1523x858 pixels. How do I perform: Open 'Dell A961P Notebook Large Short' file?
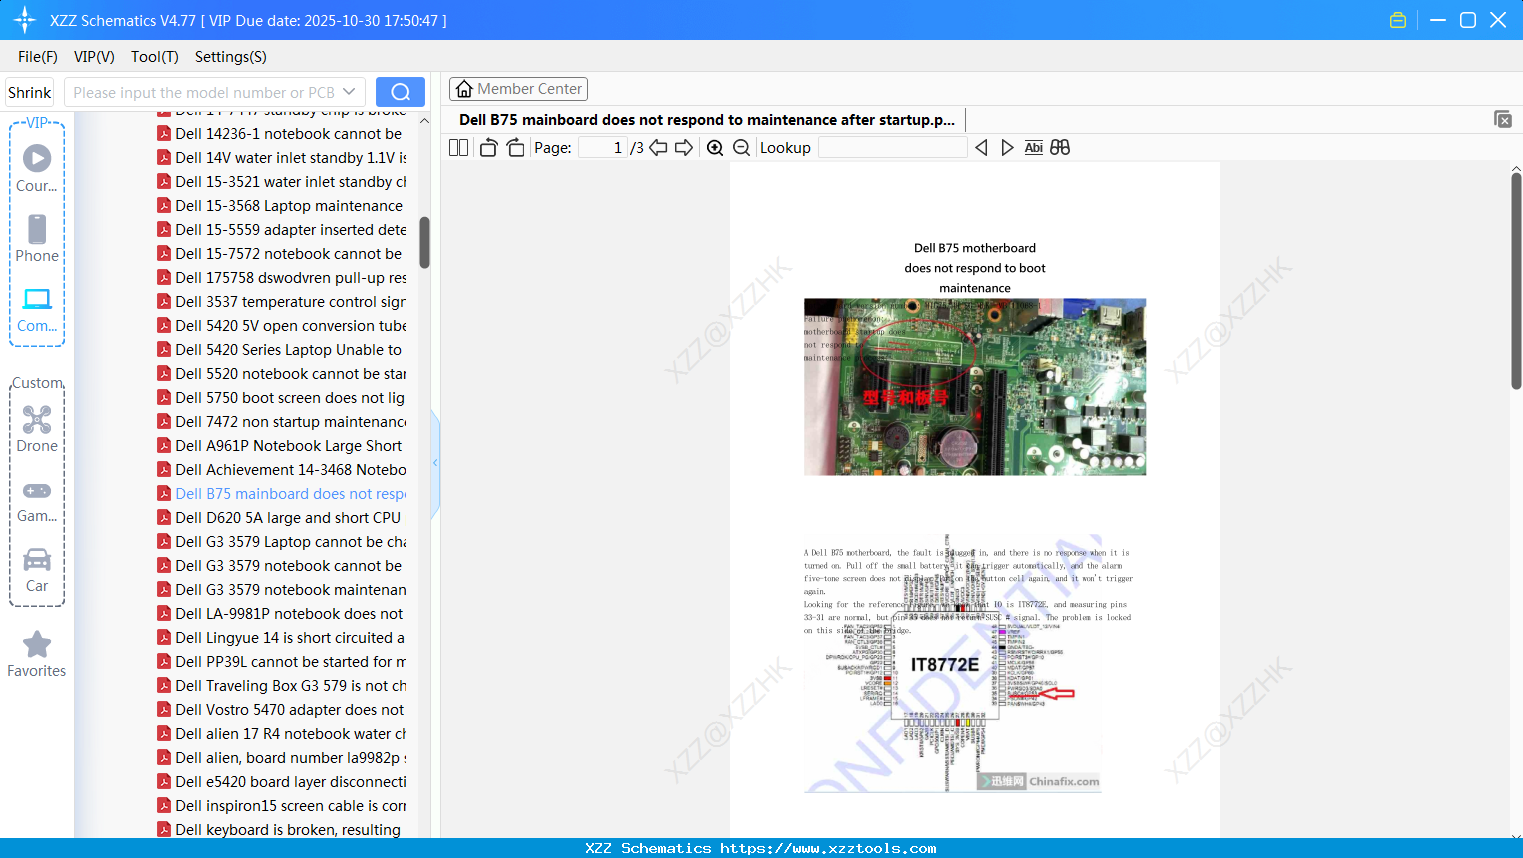282,446
